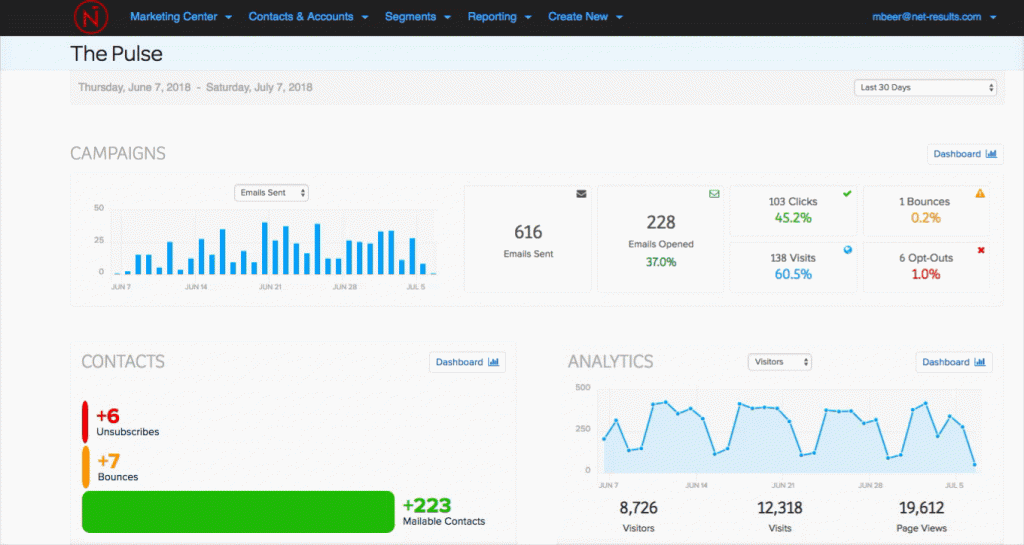Click the 228 Emails Opened card
The image size is (1024, 545).
(x=661, y=239)
